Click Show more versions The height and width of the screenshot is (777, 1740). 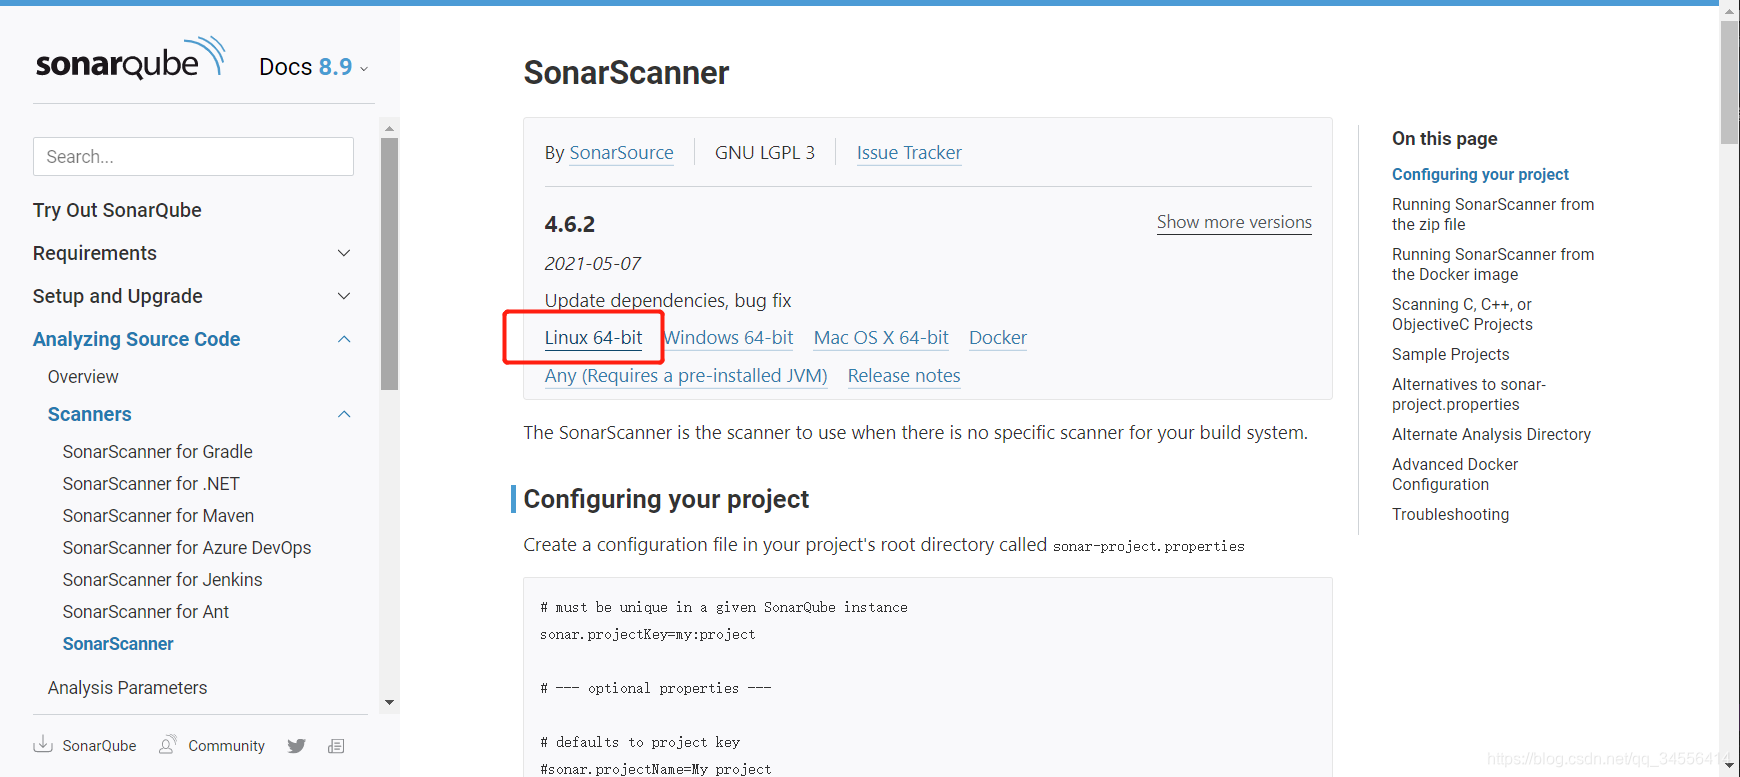1233,222
